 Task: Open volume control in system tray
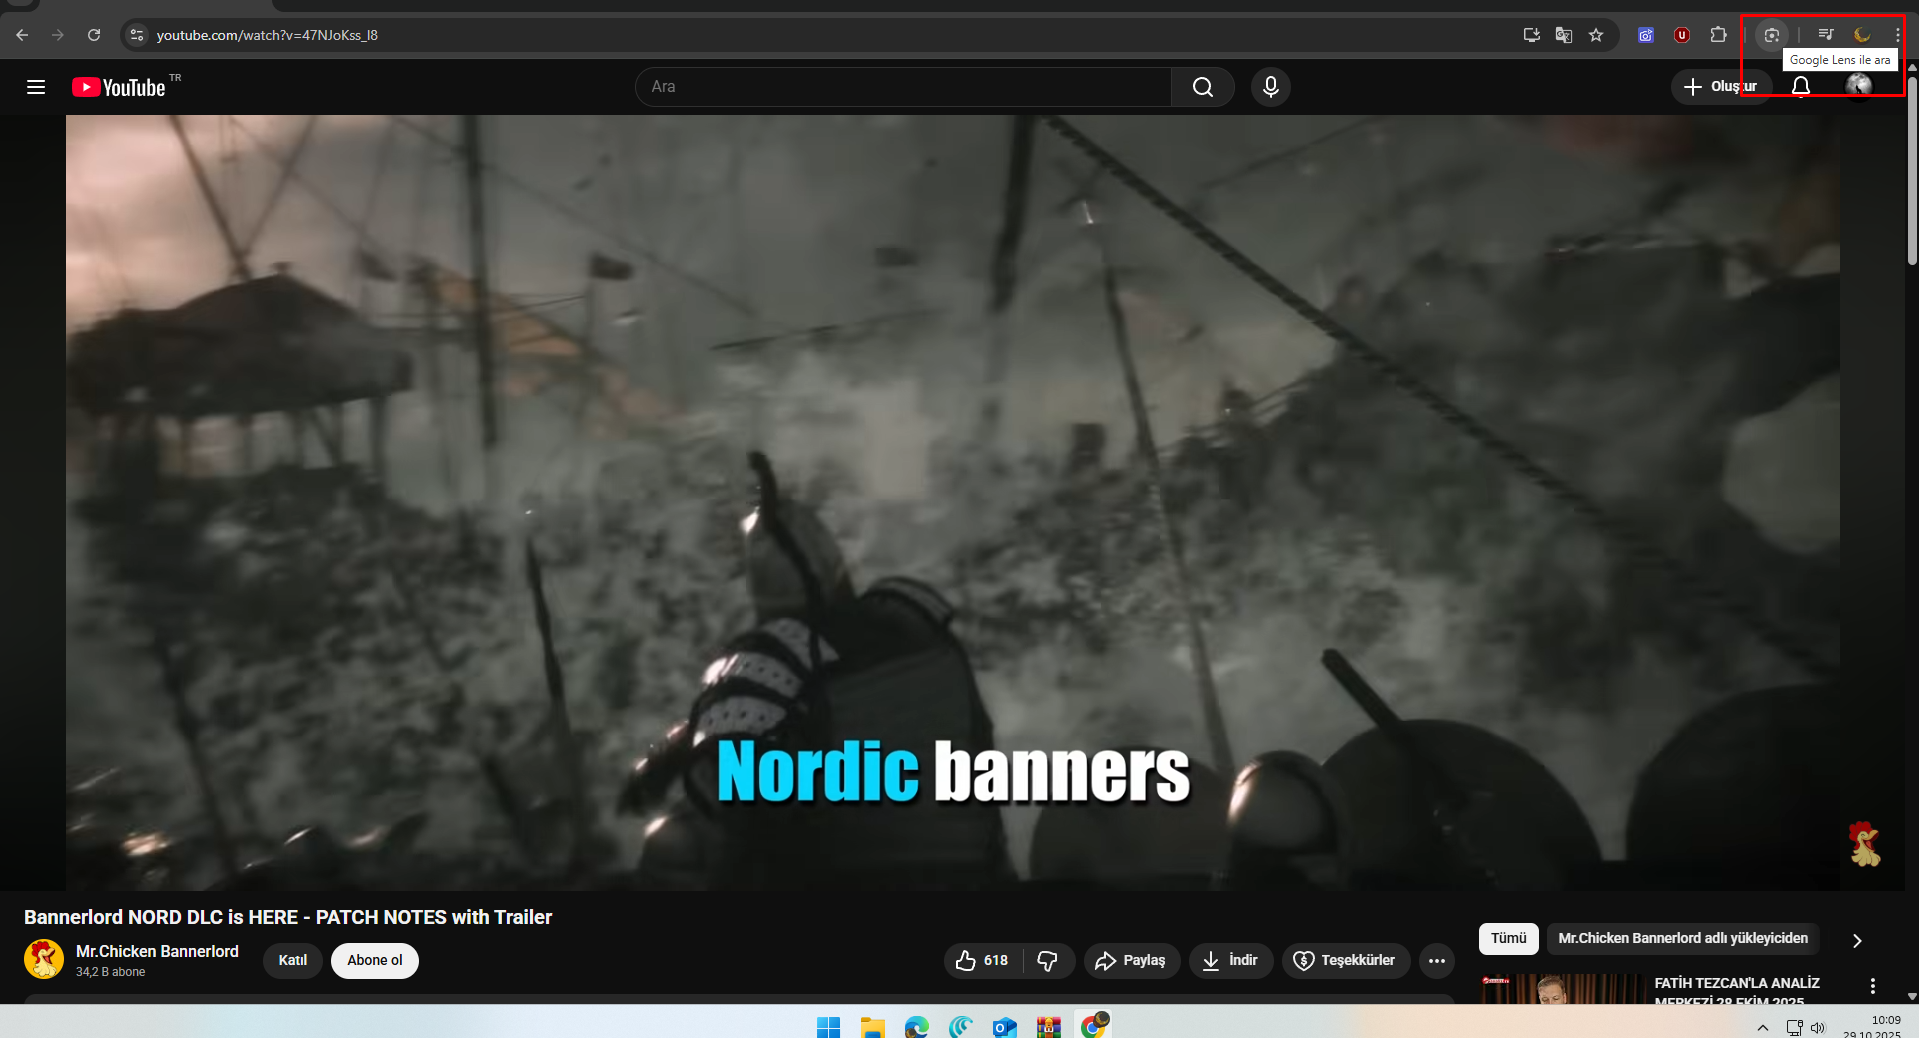[1818, 1028]
